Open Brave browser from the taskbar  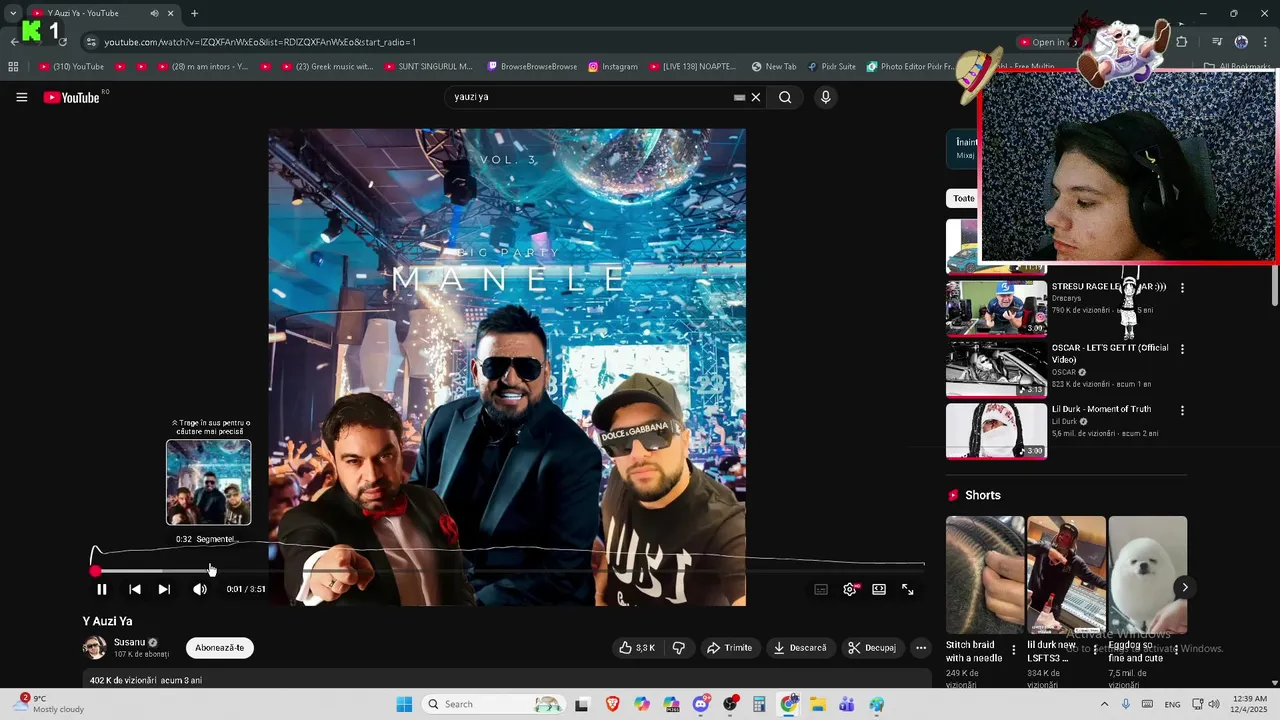(612, 704)
